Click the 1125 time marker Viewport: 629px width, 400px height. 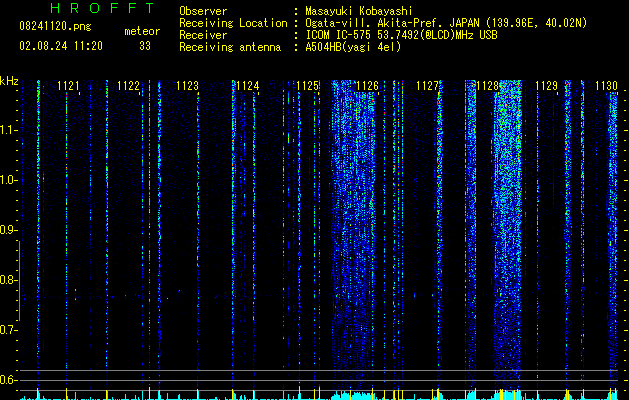pos(308,86)
